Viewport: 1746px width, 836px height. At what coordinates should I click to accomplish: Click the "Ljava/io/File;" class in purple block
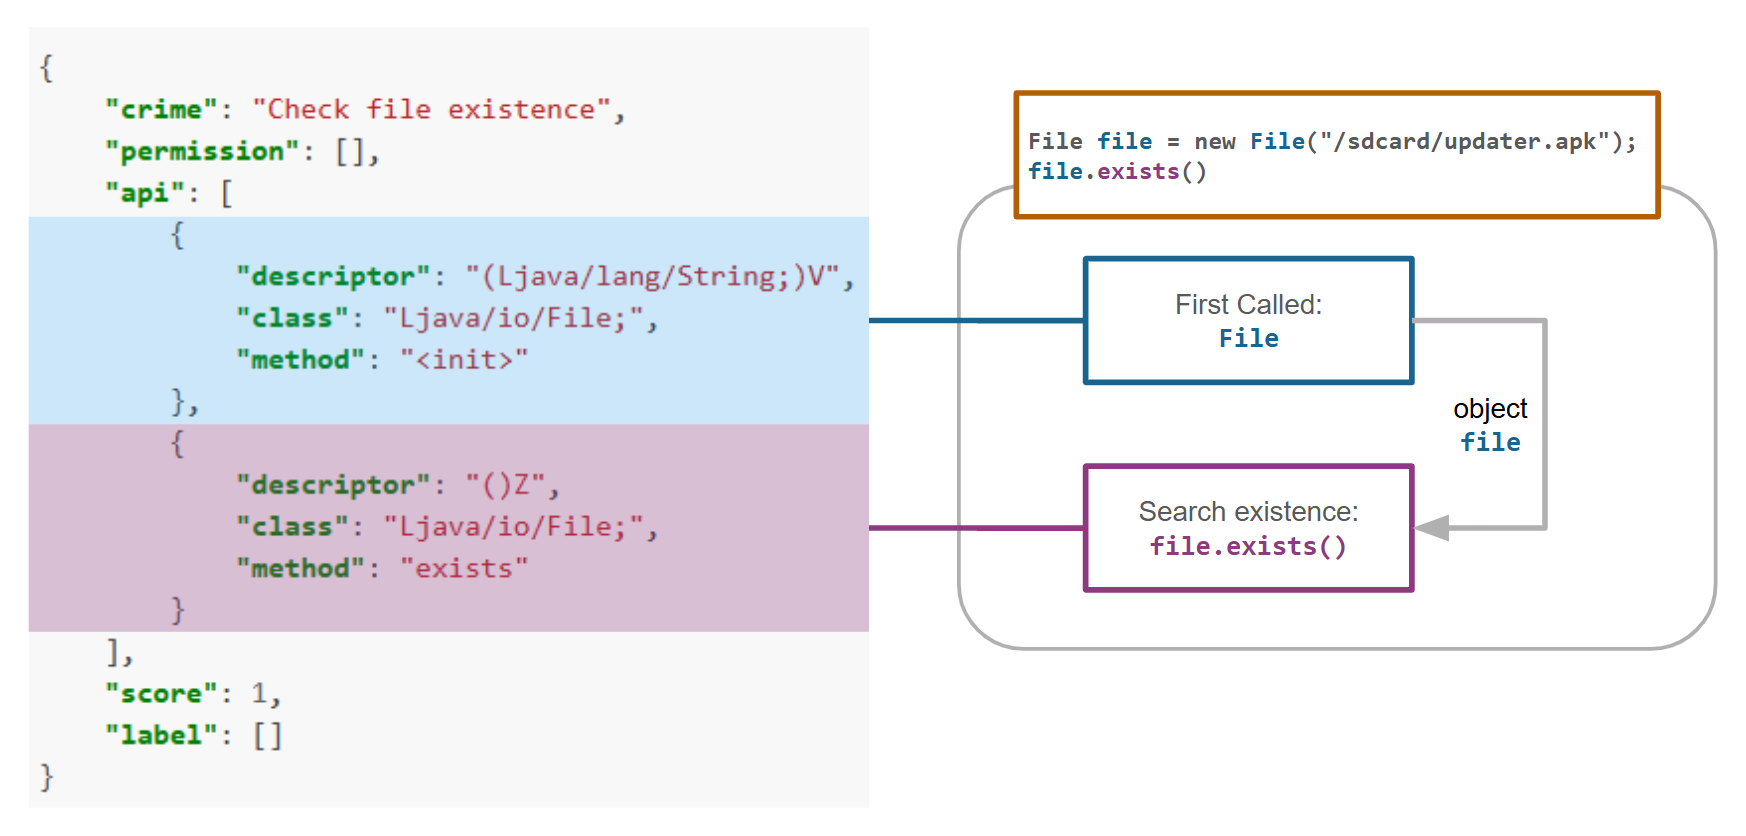coord(514,526)
